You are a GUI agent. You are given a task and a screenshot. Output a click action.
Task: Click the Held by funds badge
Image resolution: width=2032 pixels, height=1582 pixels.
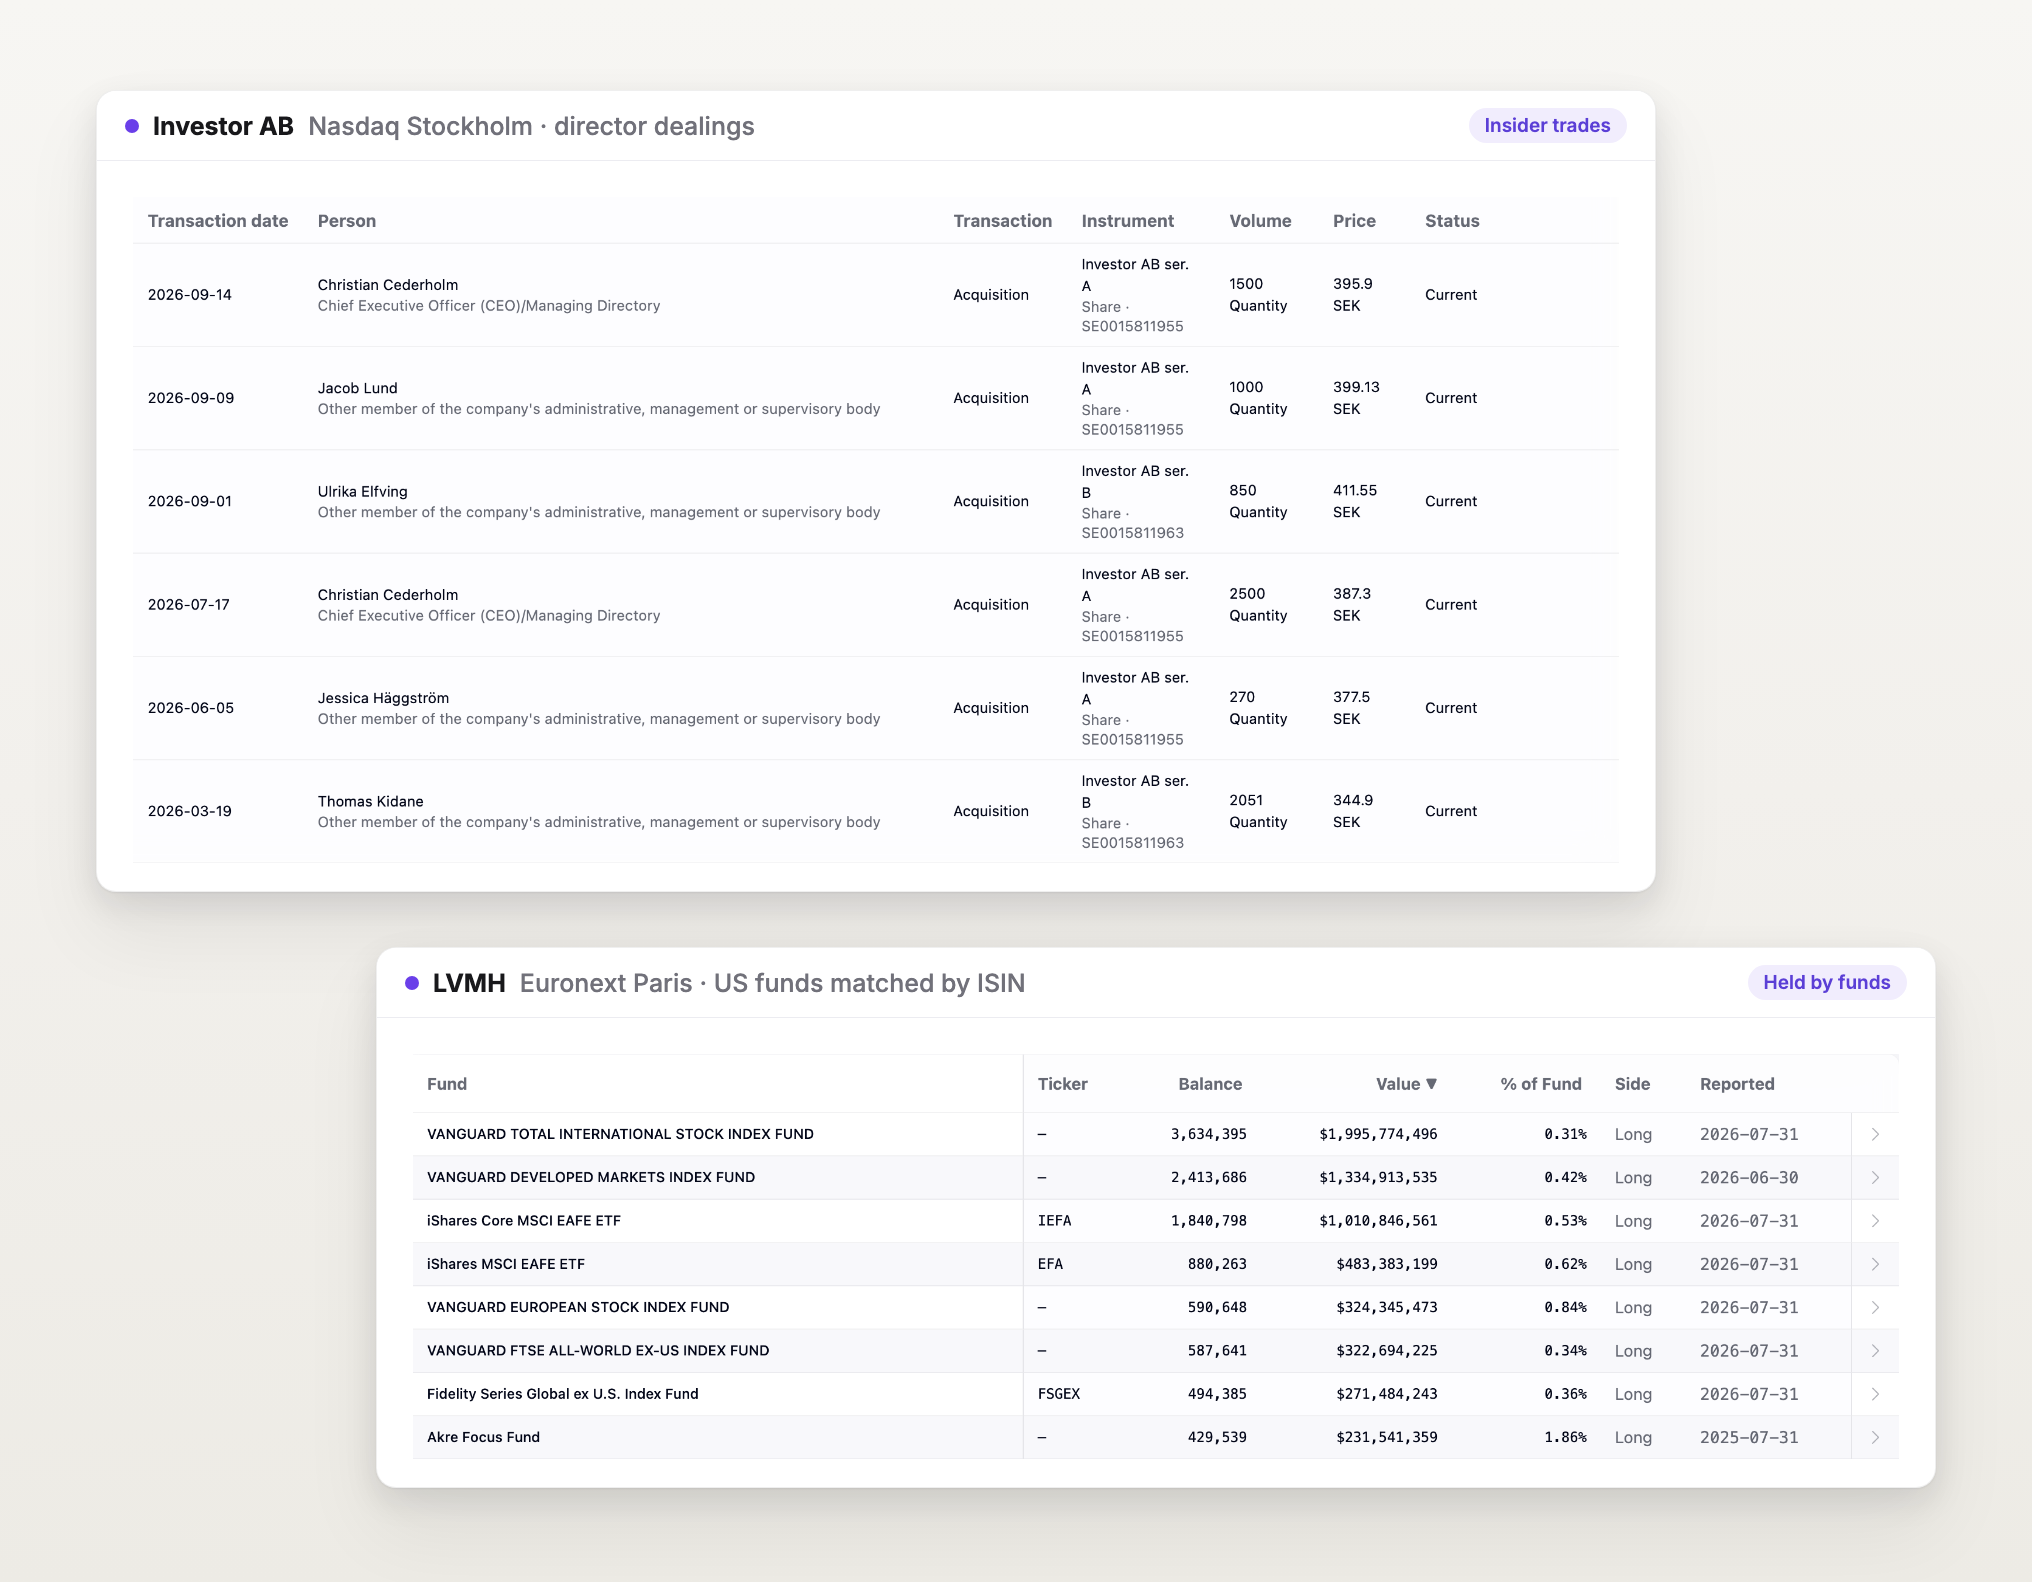click(1826, 983)
